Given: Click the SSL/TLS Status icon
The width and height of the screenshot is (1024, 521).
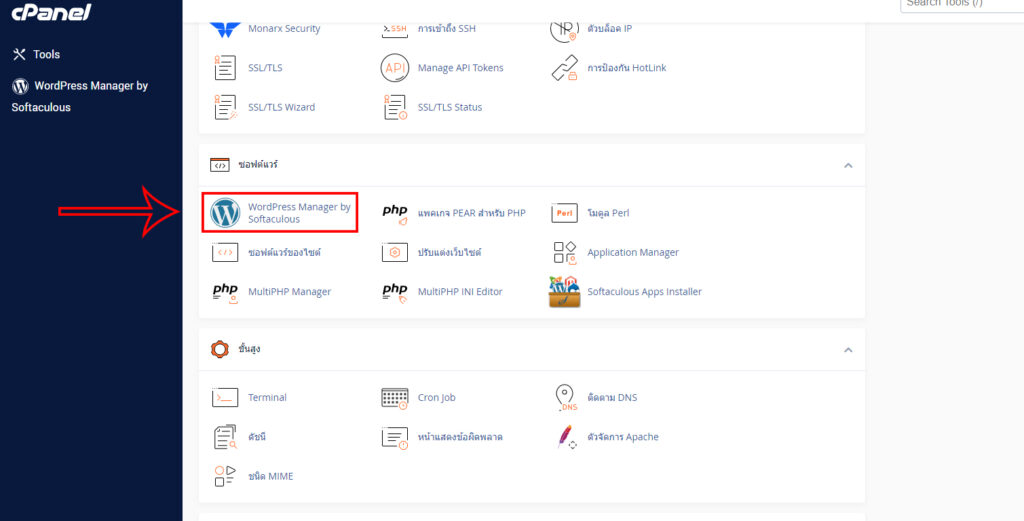Looking at the screenshot, I should click(394, 107).
